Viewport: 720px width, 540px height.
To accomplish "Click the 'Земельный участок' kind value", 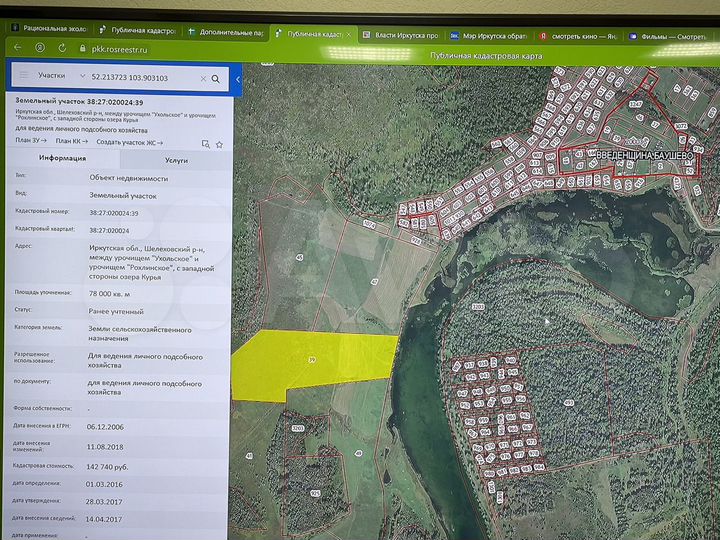I will click(123, 196).
